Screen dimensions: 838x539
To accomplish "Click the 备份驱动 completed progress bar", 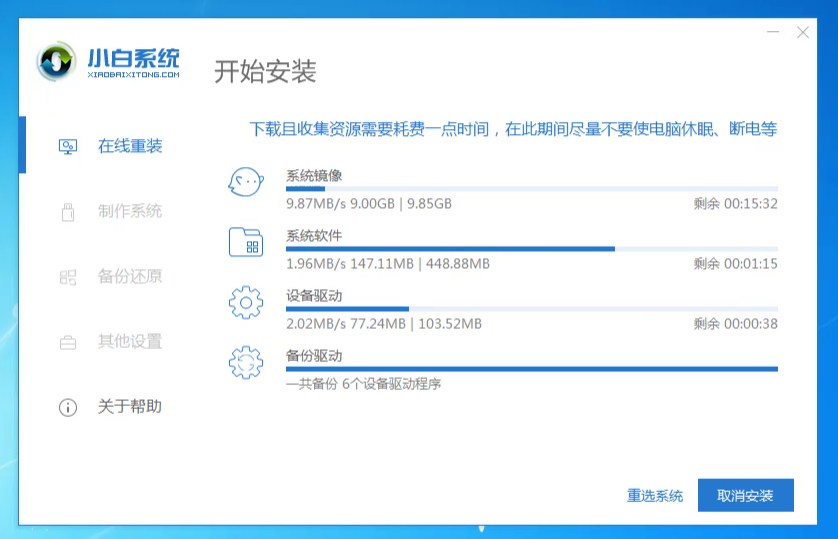I will 532,369.
